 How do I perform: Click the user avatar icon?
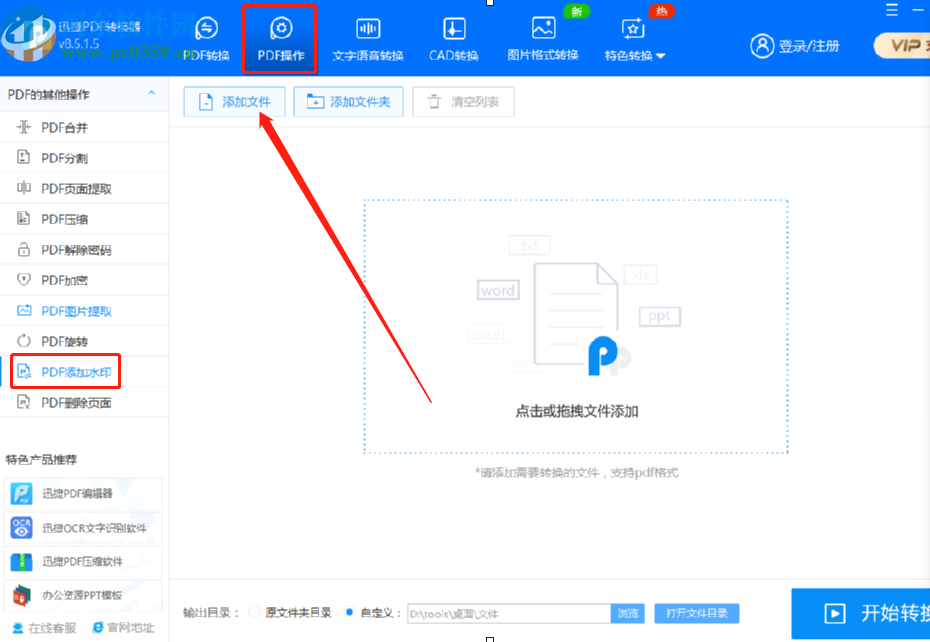(762, 46)
